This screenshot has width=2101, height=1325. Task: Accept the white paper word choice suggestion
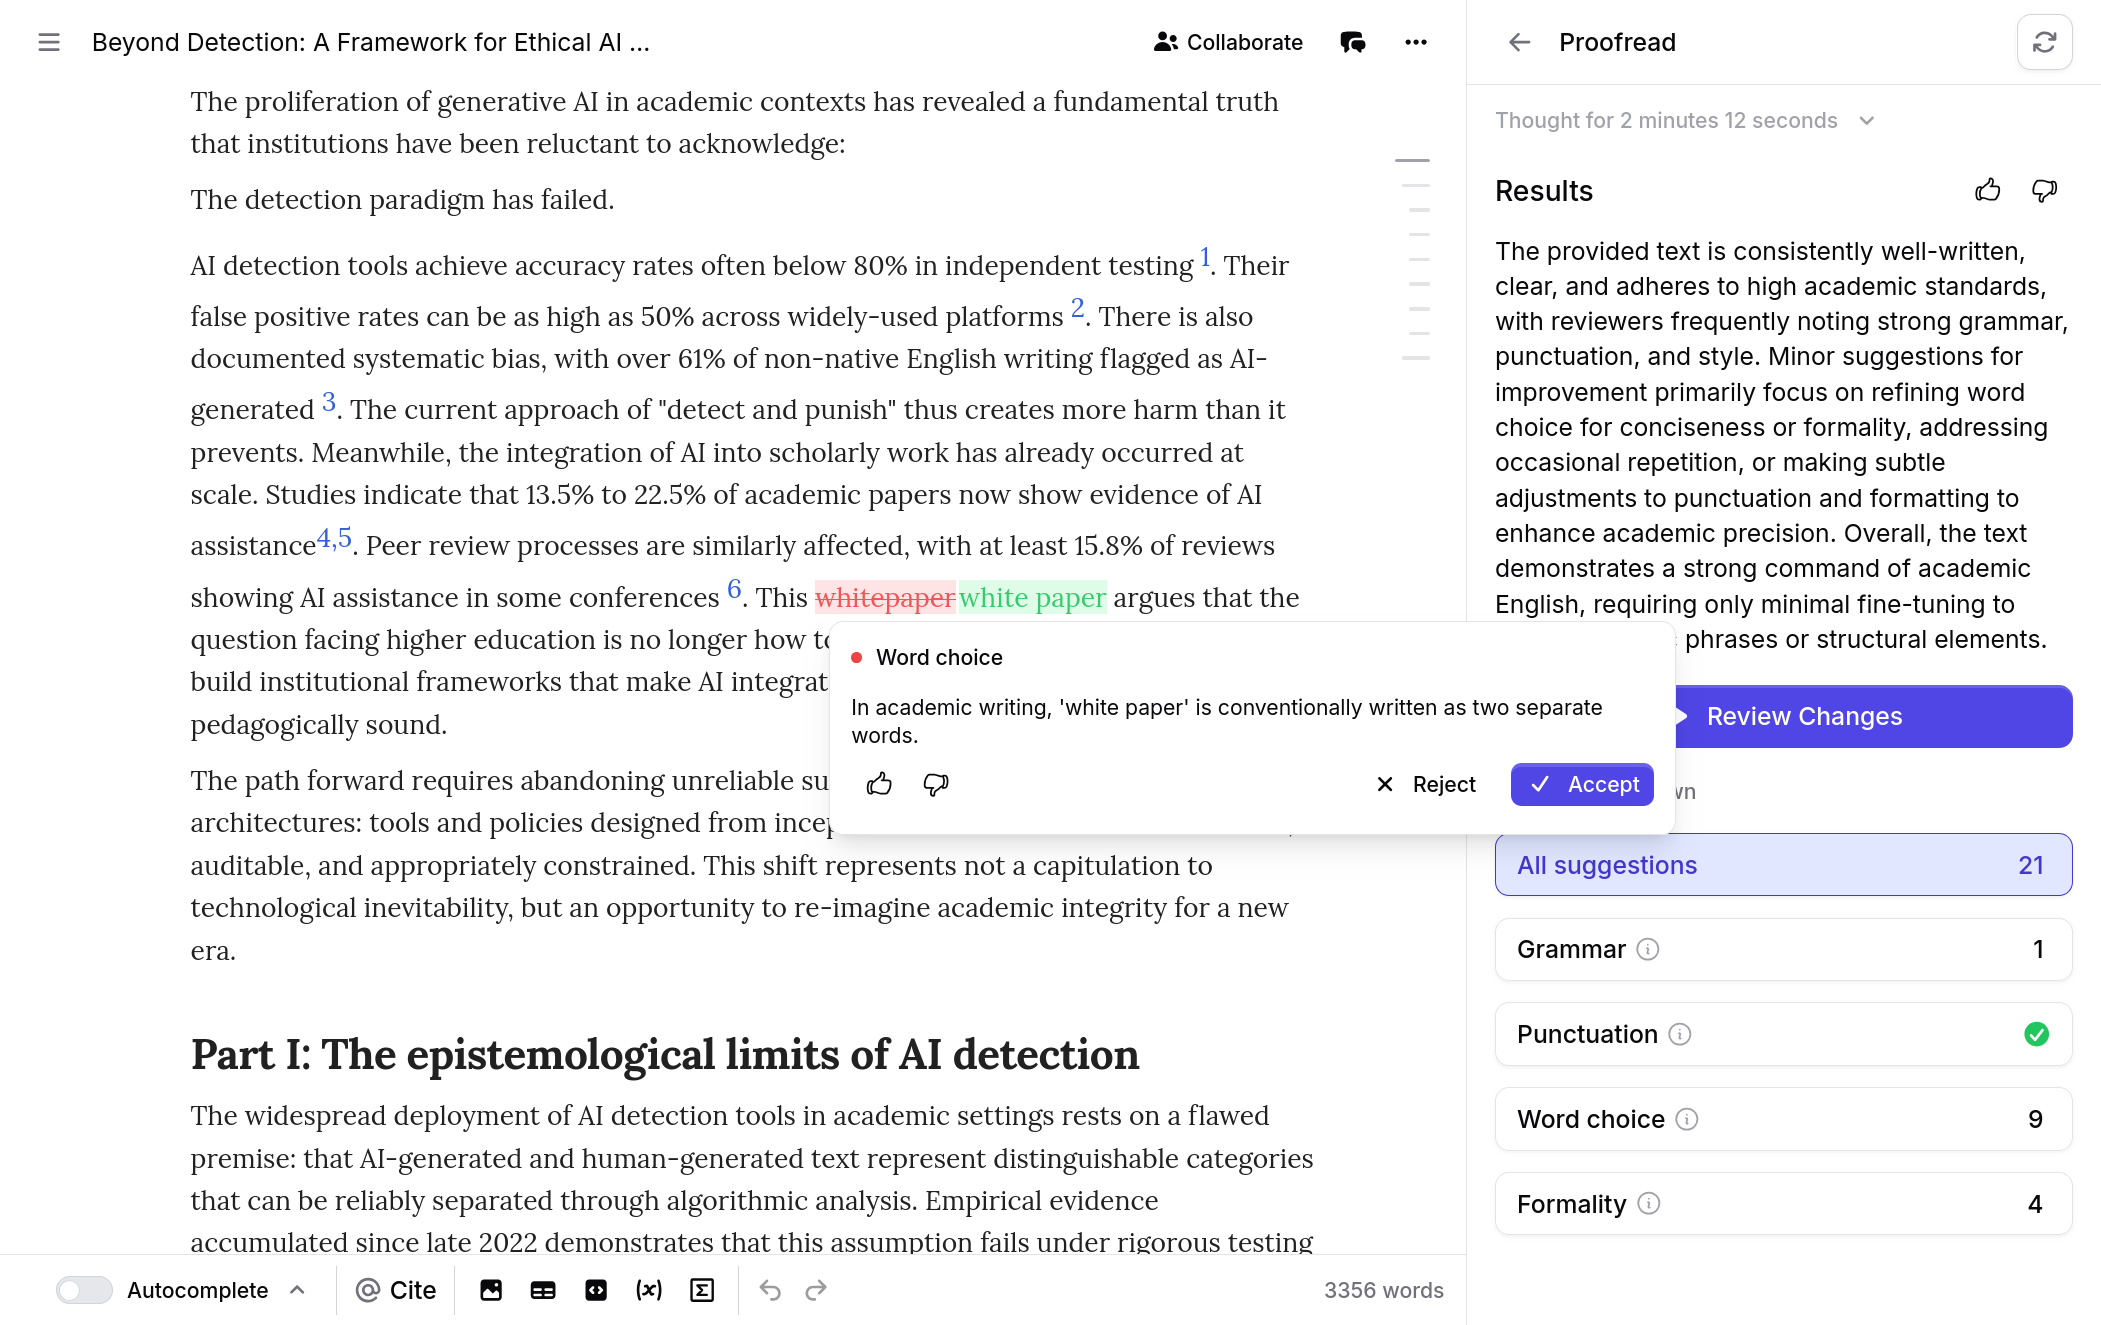coord(1581,784)
